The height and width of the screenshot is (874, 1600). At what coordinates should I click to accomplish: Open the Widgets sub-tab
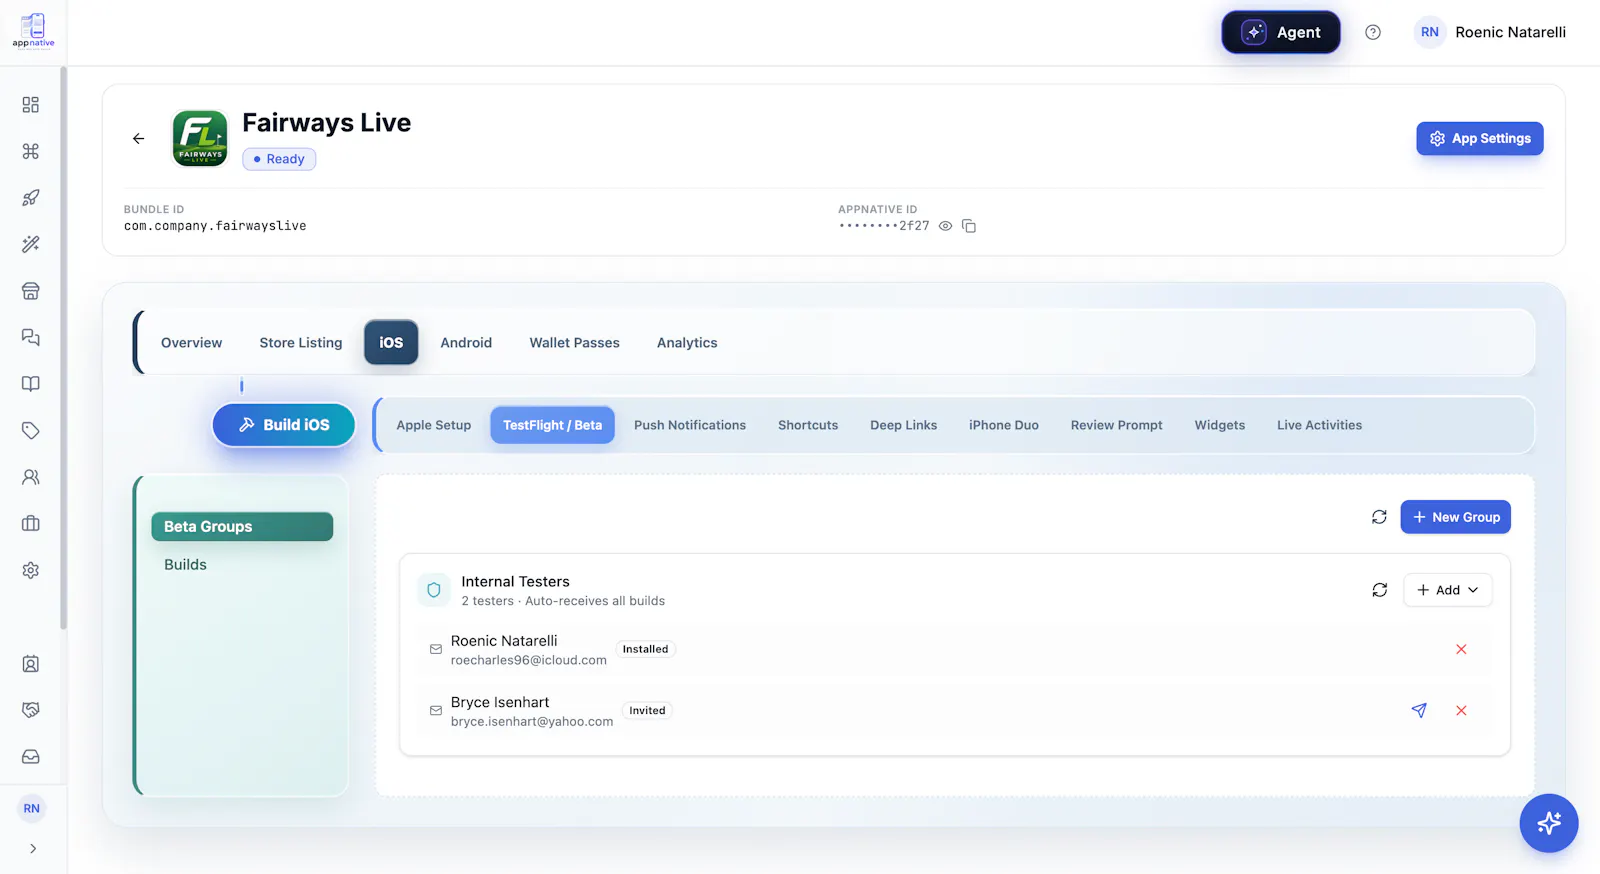tap(1220, 425)
